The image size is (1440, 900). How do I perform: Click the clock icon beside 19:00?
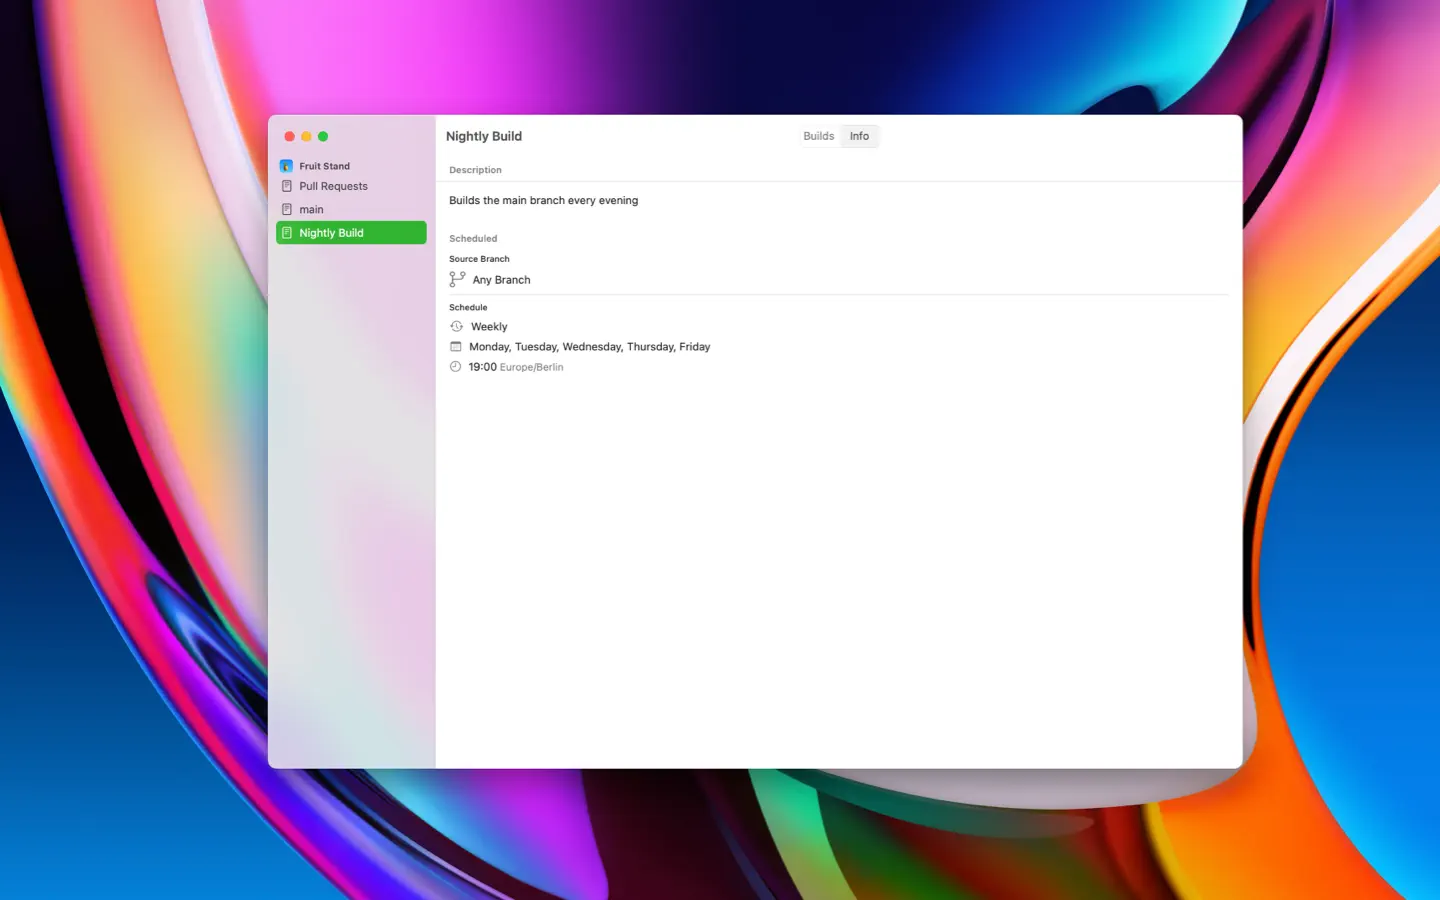pos(456,366)
